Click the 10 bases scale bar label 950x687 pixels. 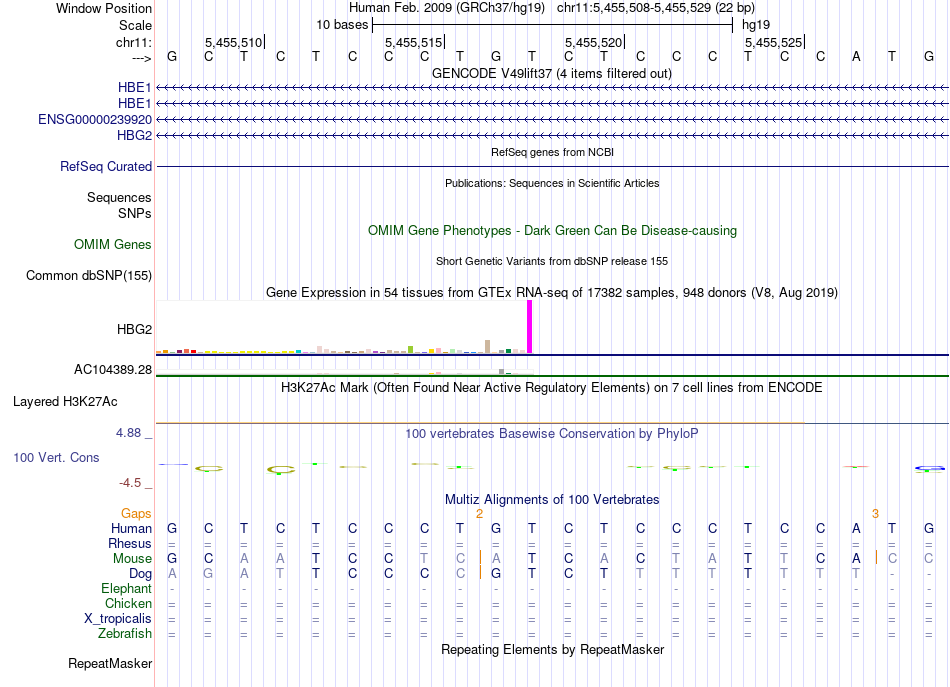point(342,25)
